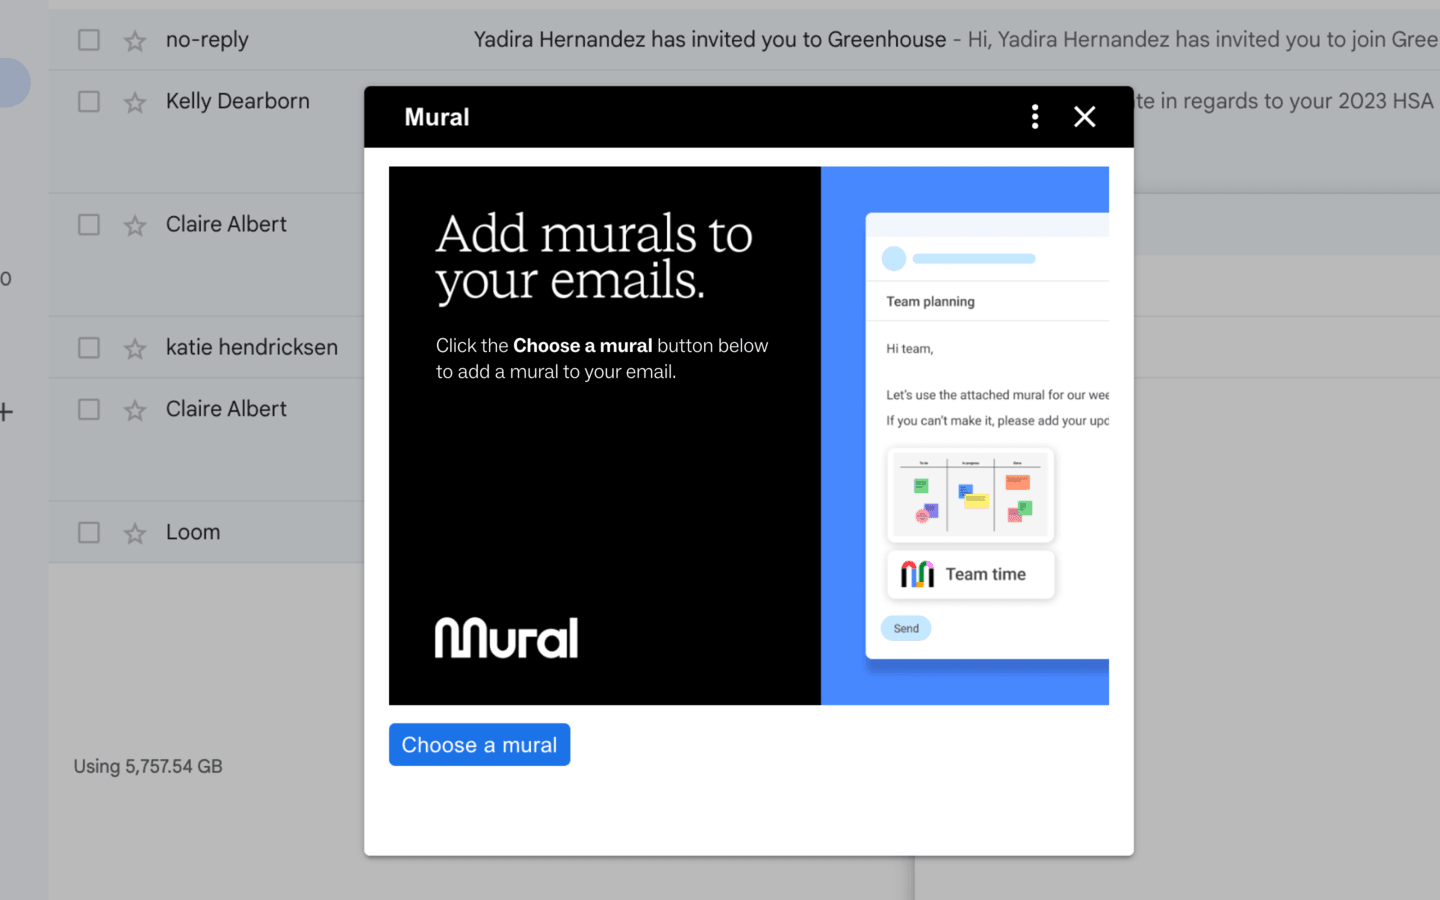Screen dimensions: 1440x900
Task: Check the Loom email checkbox
Action: point(89,532)
